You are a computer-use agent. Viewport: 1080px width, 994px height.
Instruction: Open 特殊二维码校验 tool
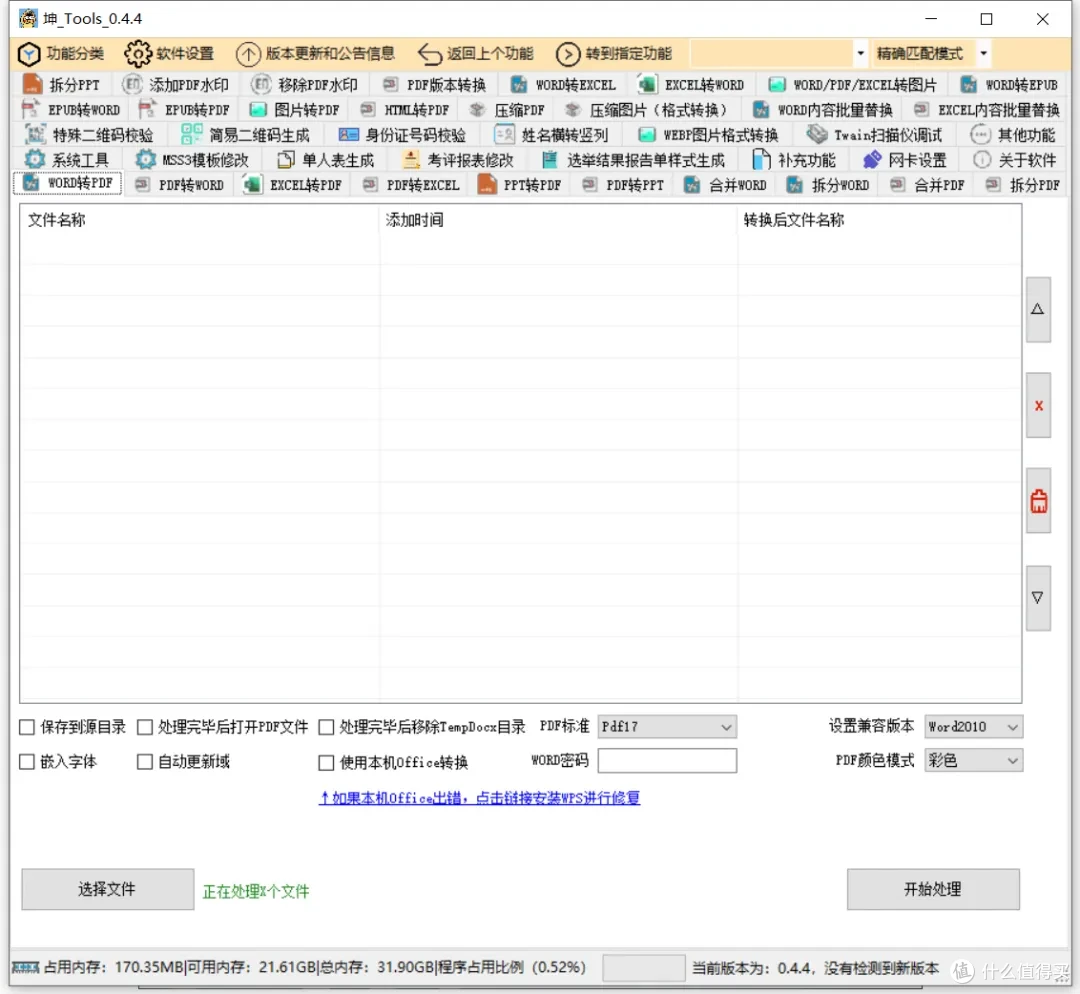[89, 135]
